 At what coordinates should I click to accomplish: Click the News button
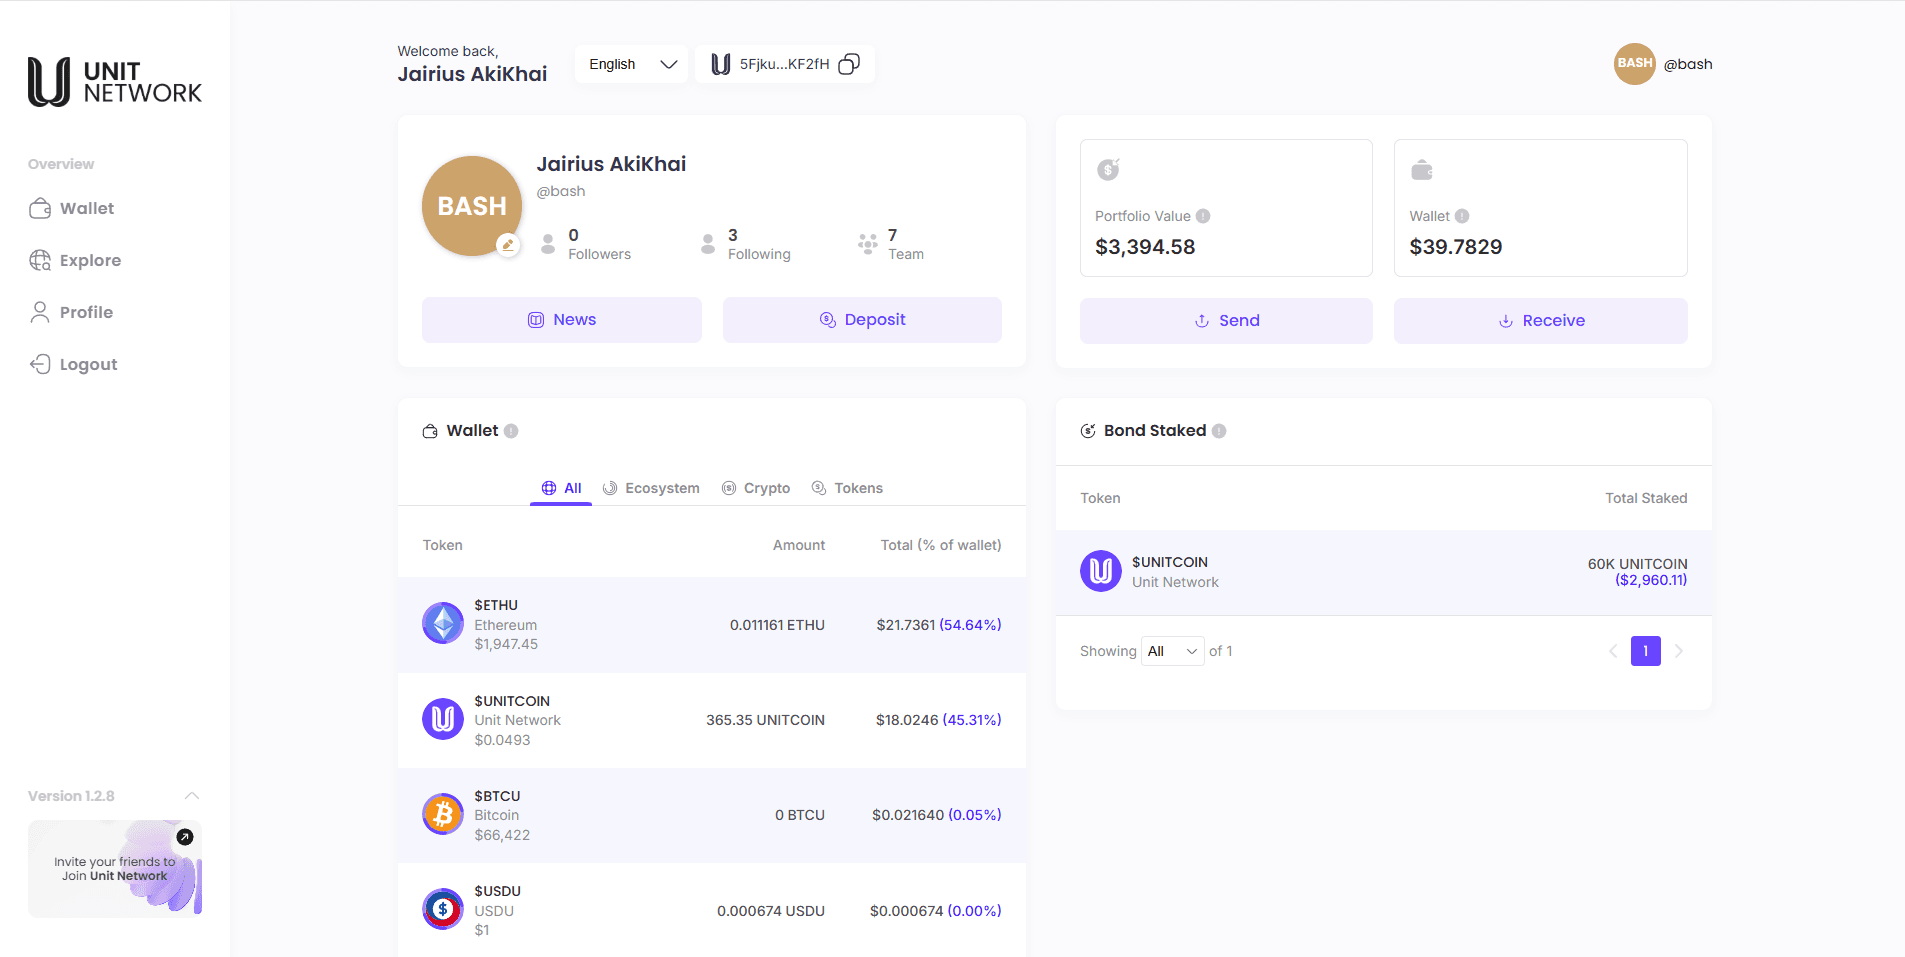tap(562, 320)
